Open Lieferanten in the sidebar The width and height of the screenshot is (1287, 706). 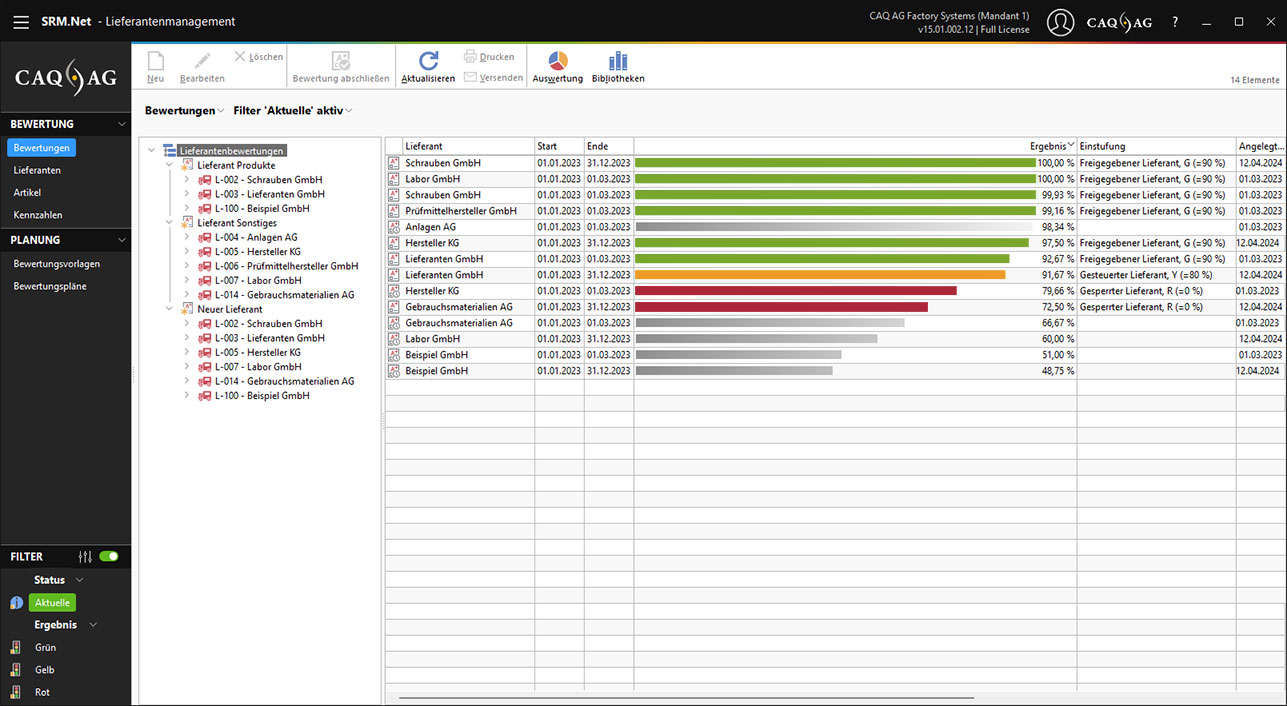(37, 170)
